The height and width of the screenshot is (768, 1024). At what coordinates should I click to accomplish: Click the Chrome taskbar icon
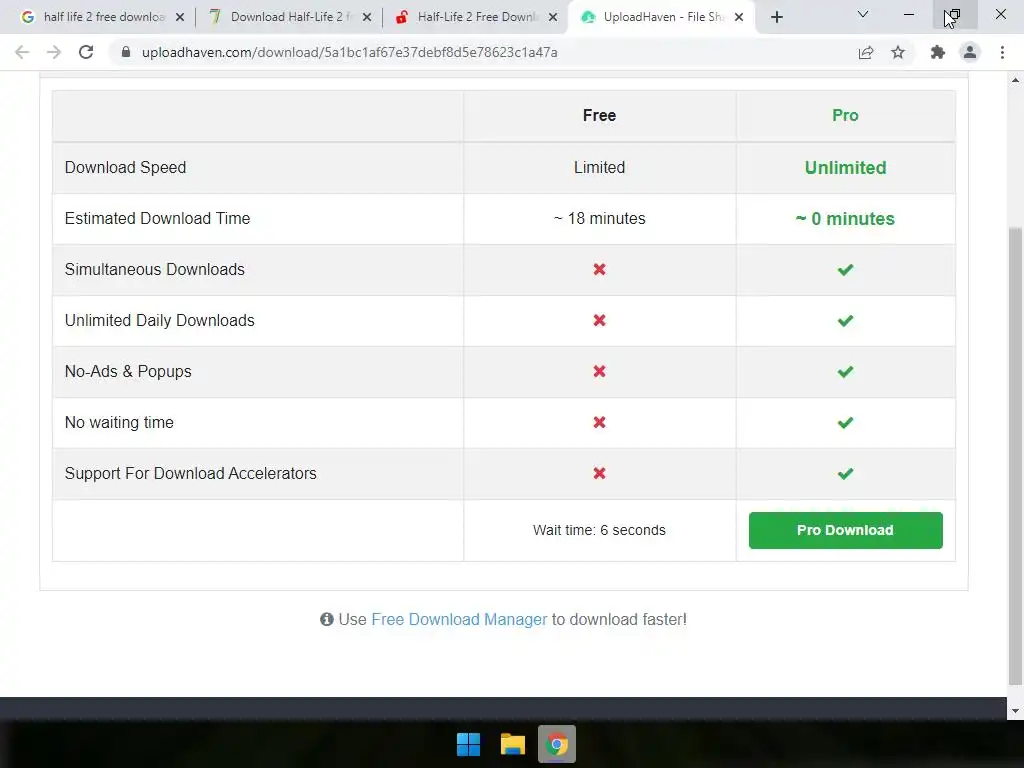tap(556, 744)
